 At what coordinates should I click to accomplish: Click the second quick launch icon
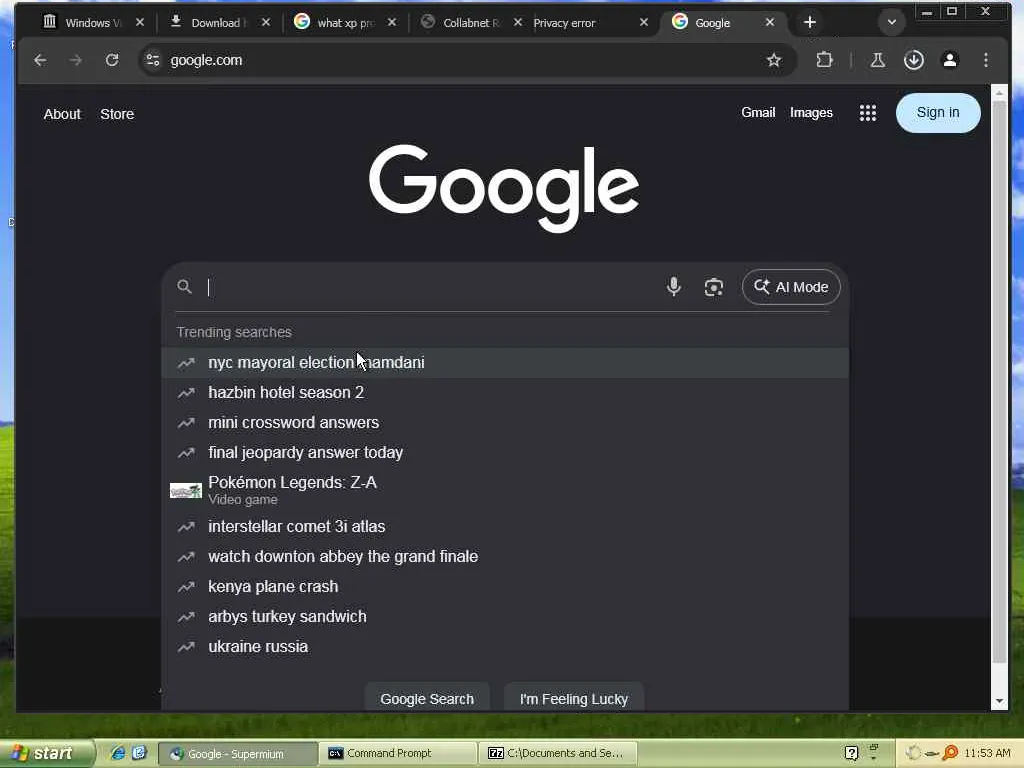point(139,753)
